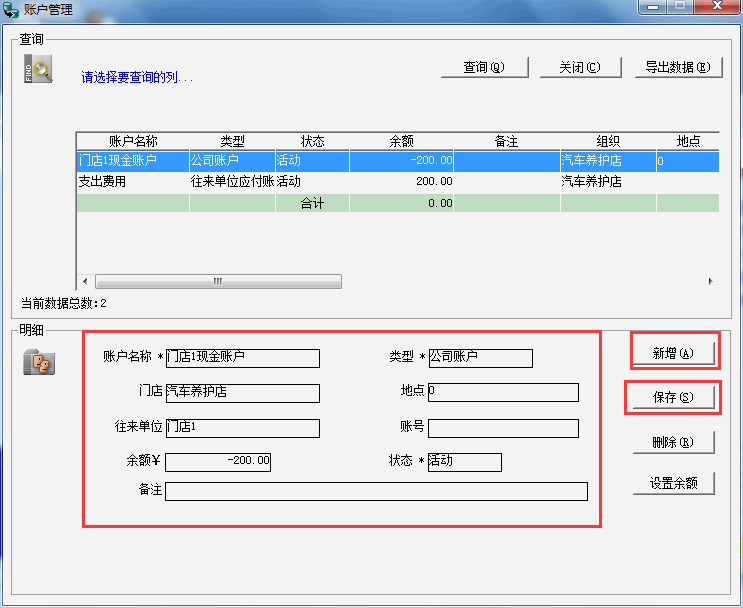Focus the 备注 input field in 明细
This screenshot has height=608, width=743.
376,491
